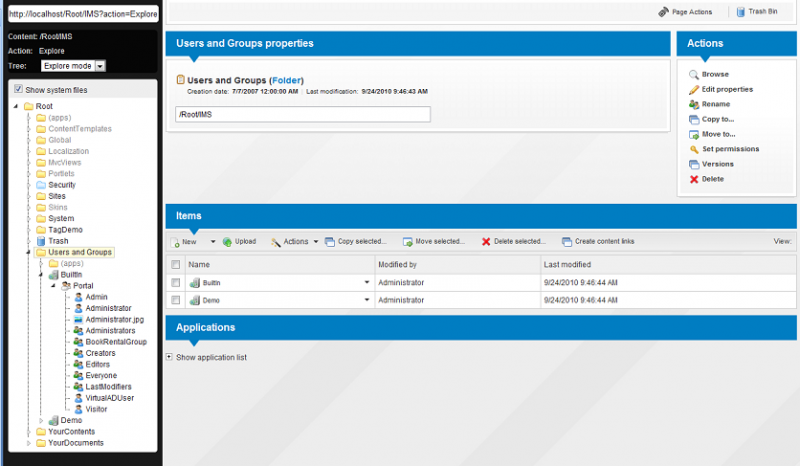Click the Versions icon
Image resolution: width=800 pixels, height=466 pixels.
pos(694,164)
